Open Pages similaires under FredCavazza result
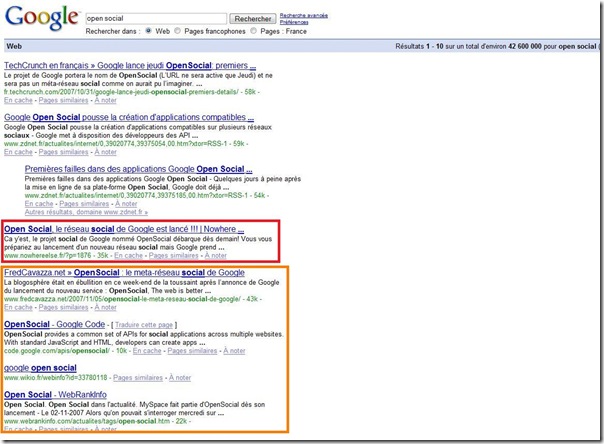 [x=63, y=307]
